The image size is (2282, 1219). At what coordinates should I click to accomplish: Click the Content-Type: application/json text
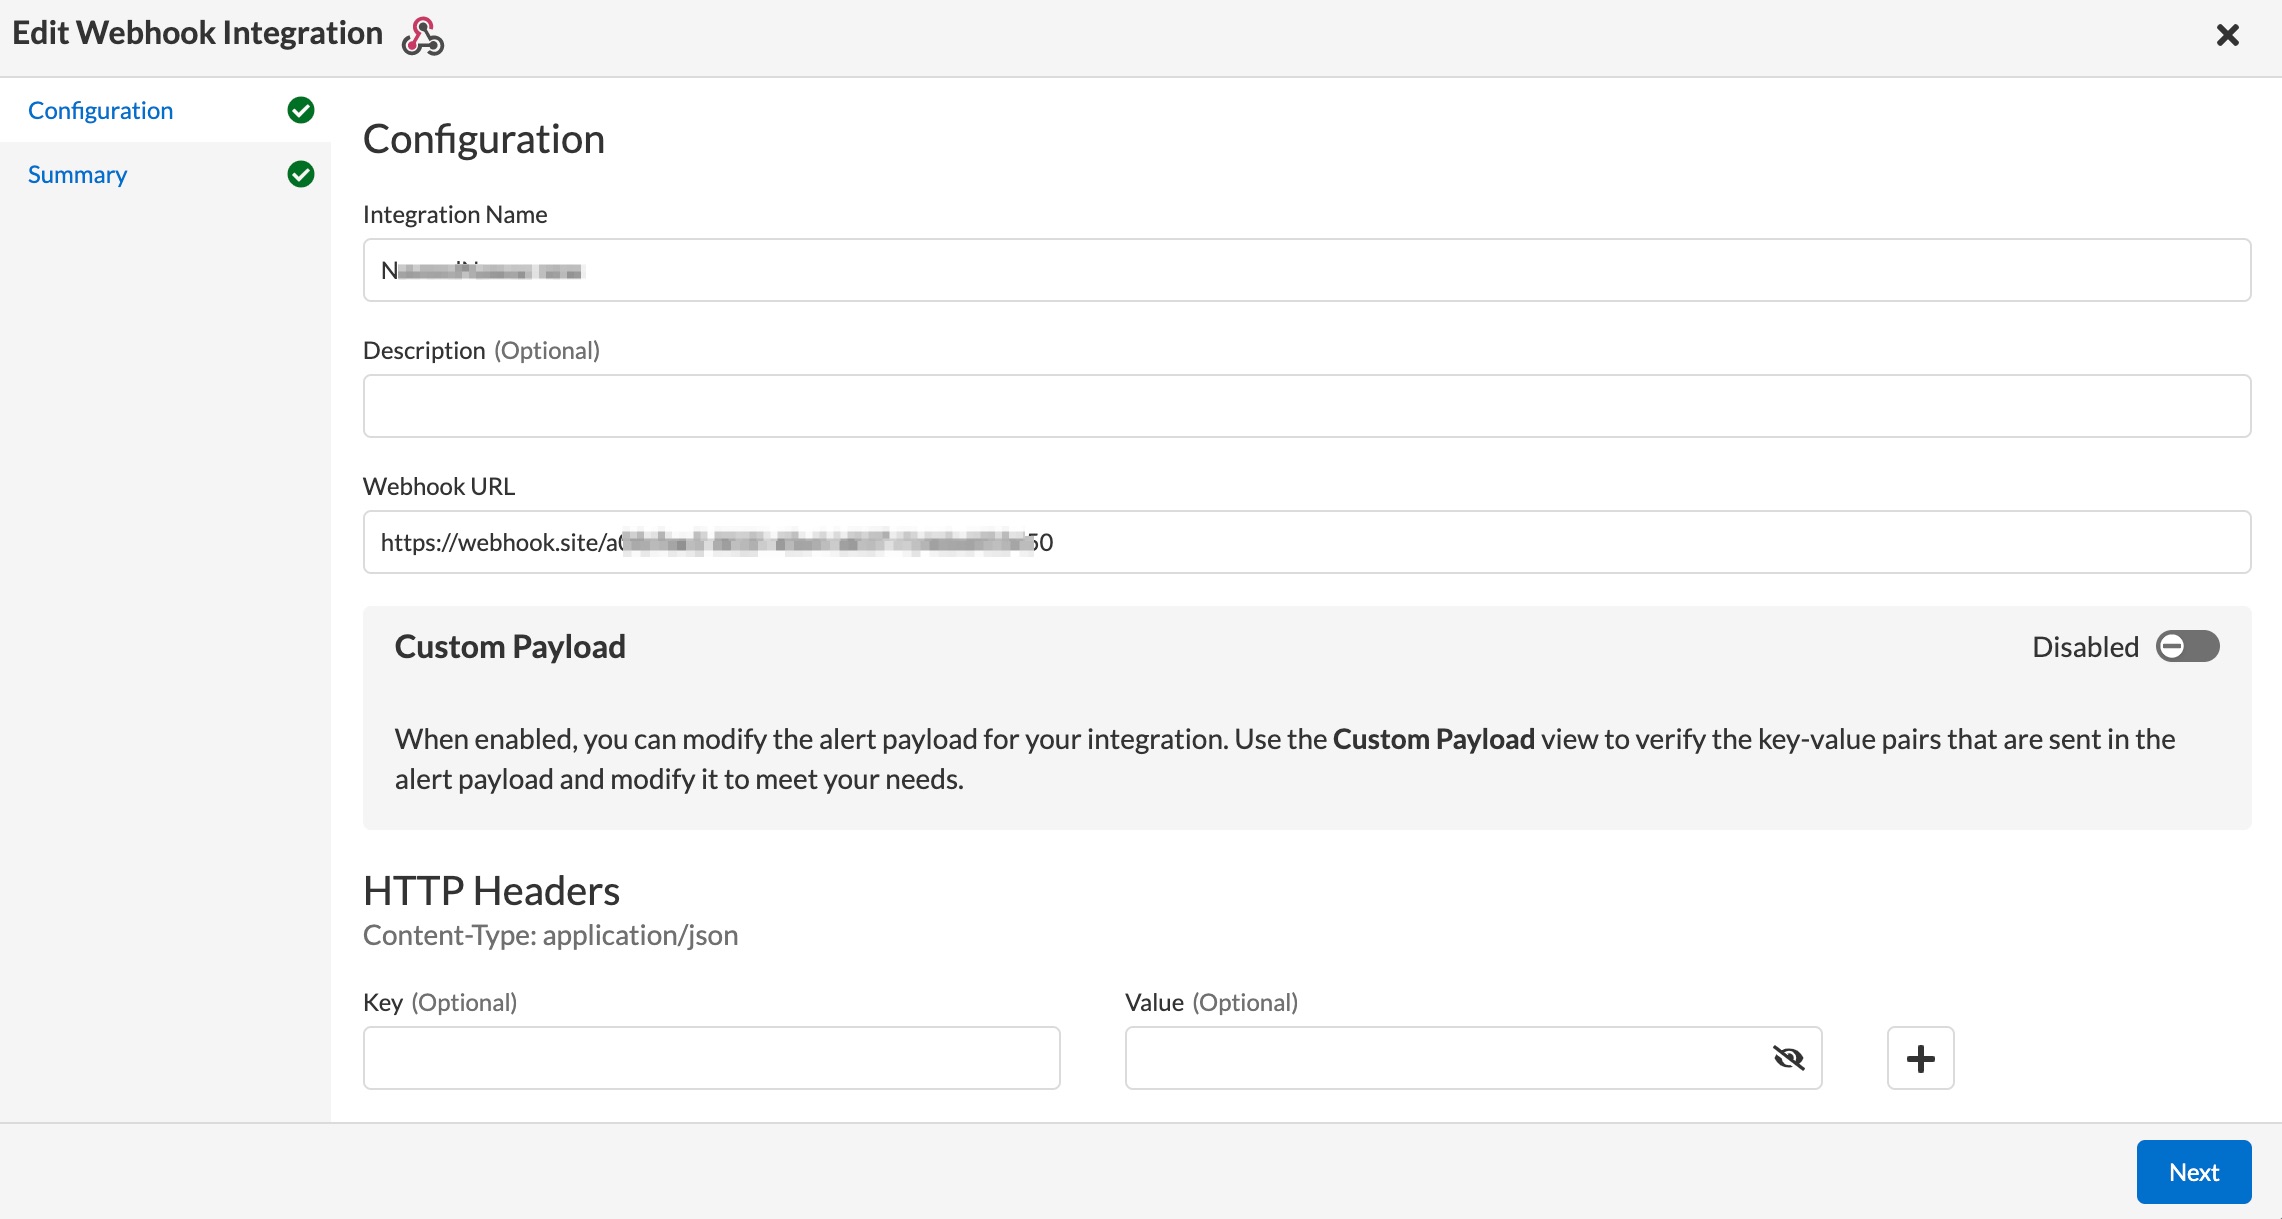550,935
